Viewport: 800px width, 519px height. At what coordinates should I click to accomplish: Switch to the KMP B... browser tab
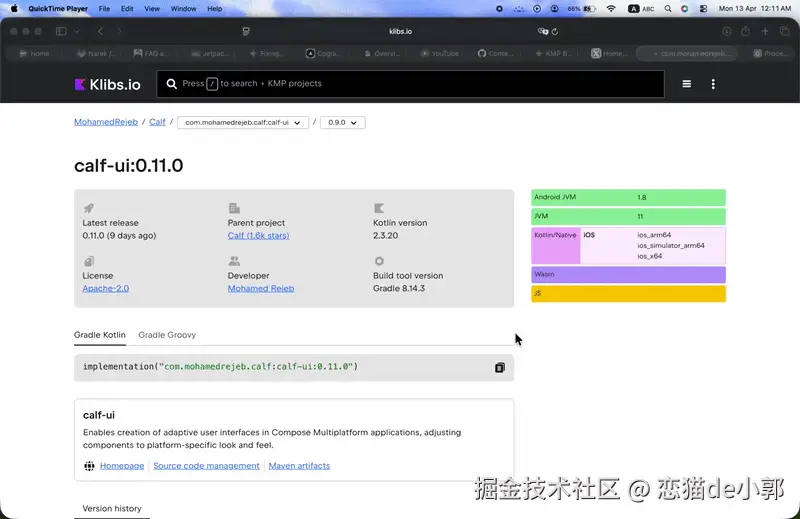[x=554, y=53]
